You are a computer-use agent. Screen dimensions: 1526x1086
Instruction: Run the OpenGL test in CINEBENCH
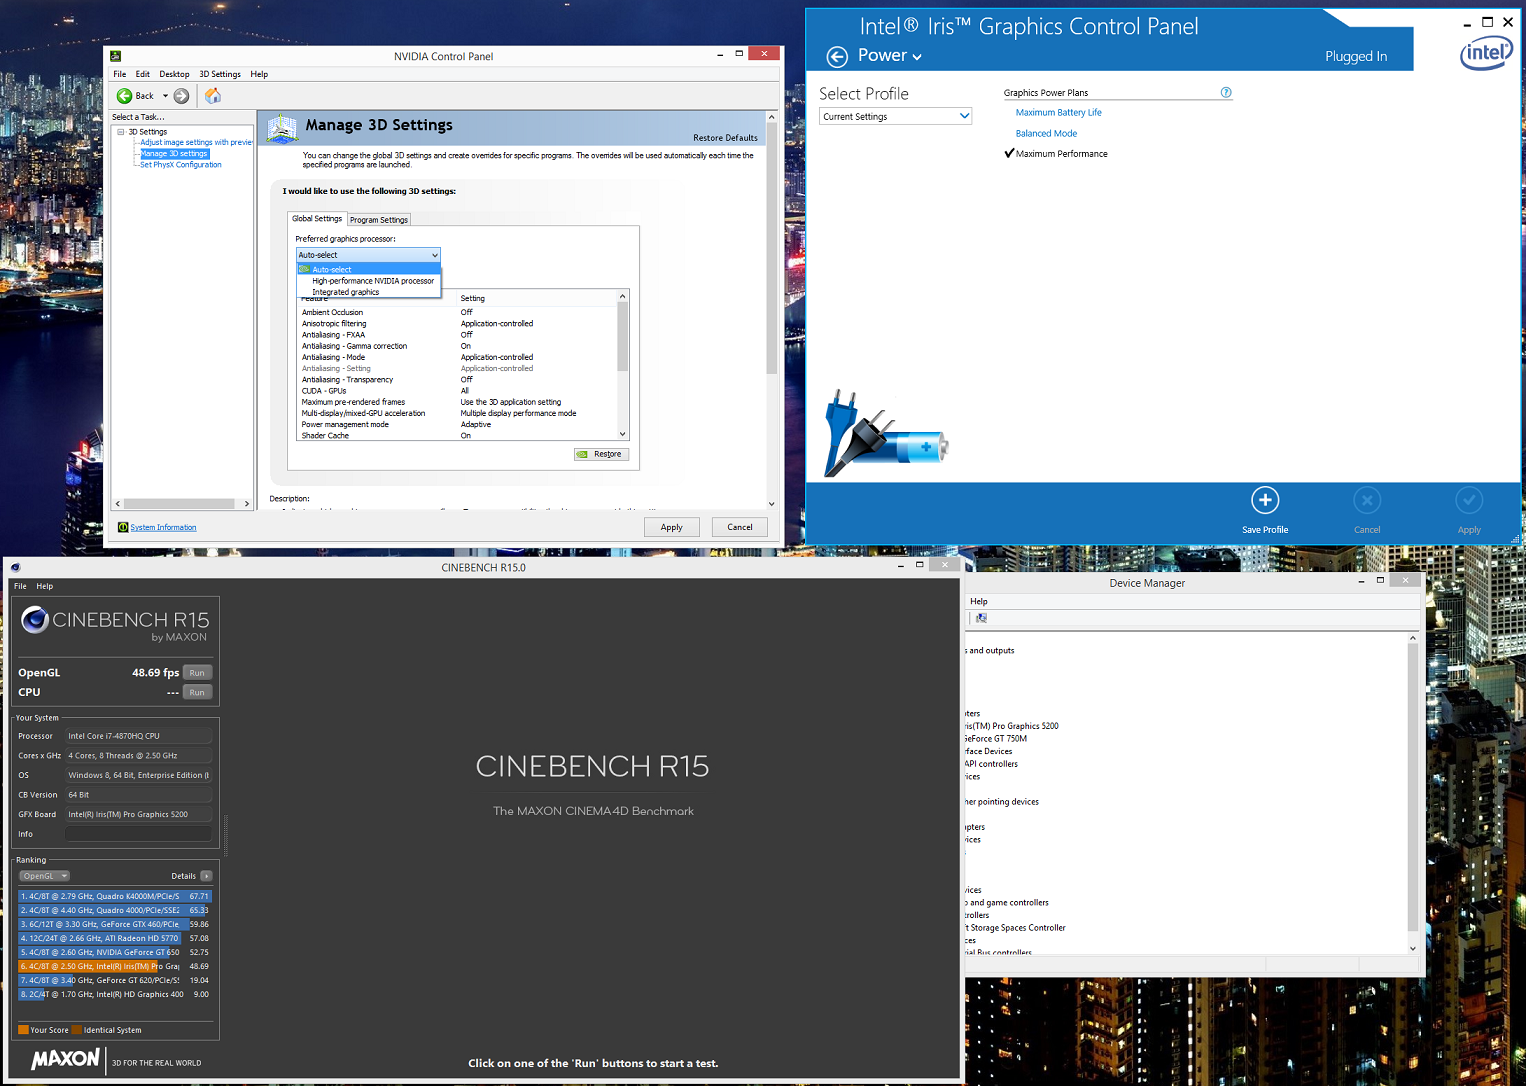[x=197, y=673]
